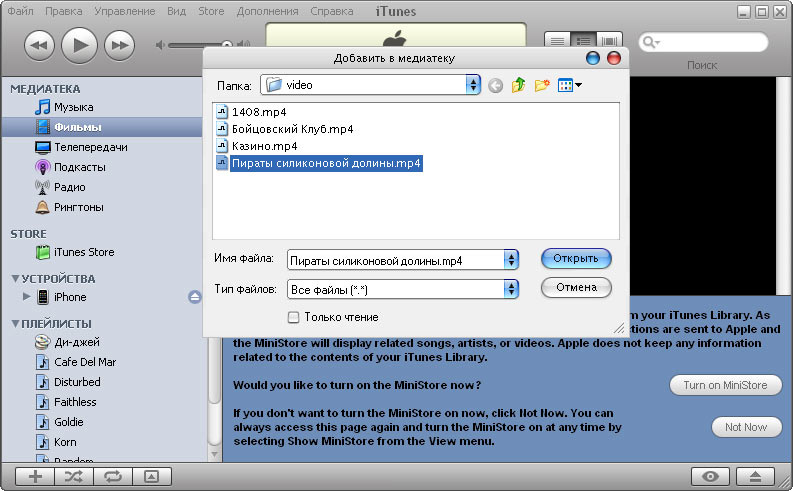
Task: Open the Goldie playlist
Action: coord(68,422)
